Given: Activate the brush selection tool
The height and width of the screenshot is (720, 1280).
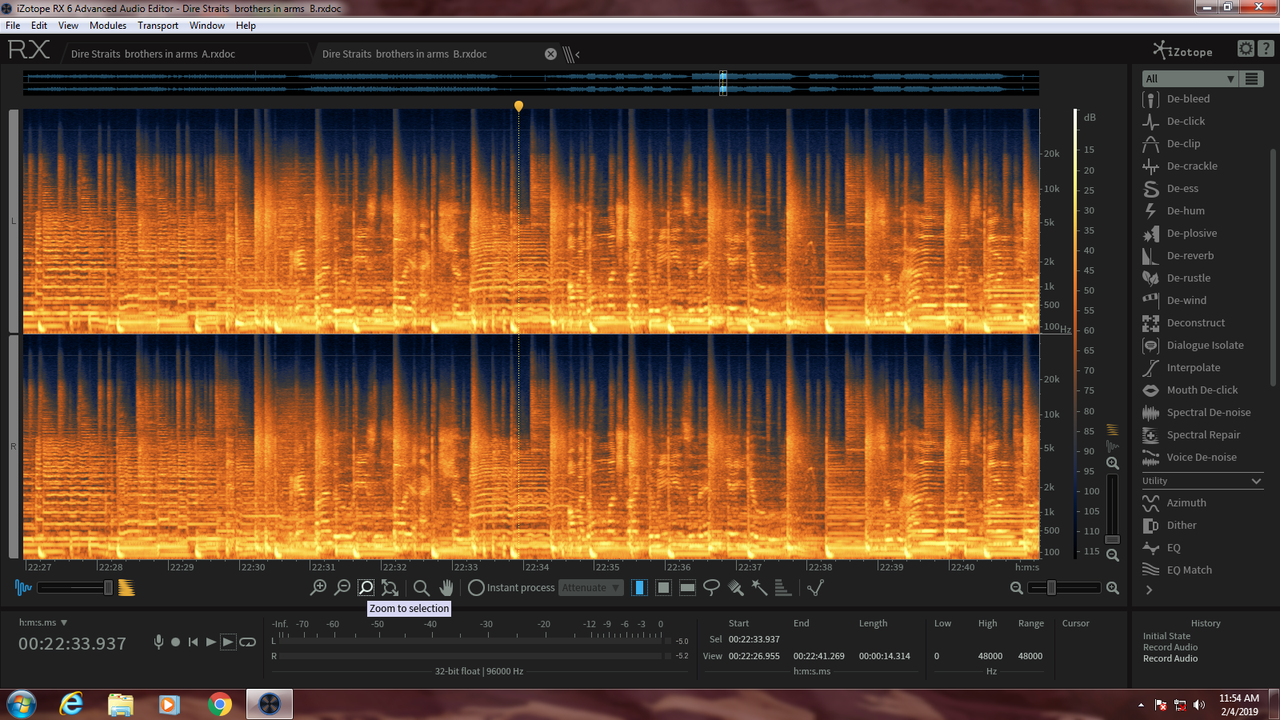Looking at the screenshot, I should [734, 587].
